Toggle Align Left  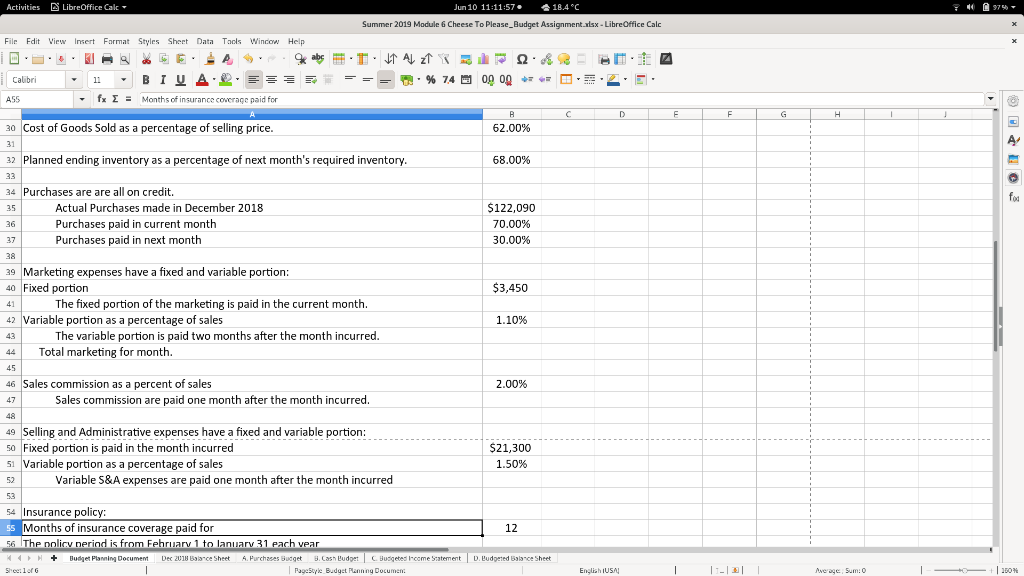(253, 80)
